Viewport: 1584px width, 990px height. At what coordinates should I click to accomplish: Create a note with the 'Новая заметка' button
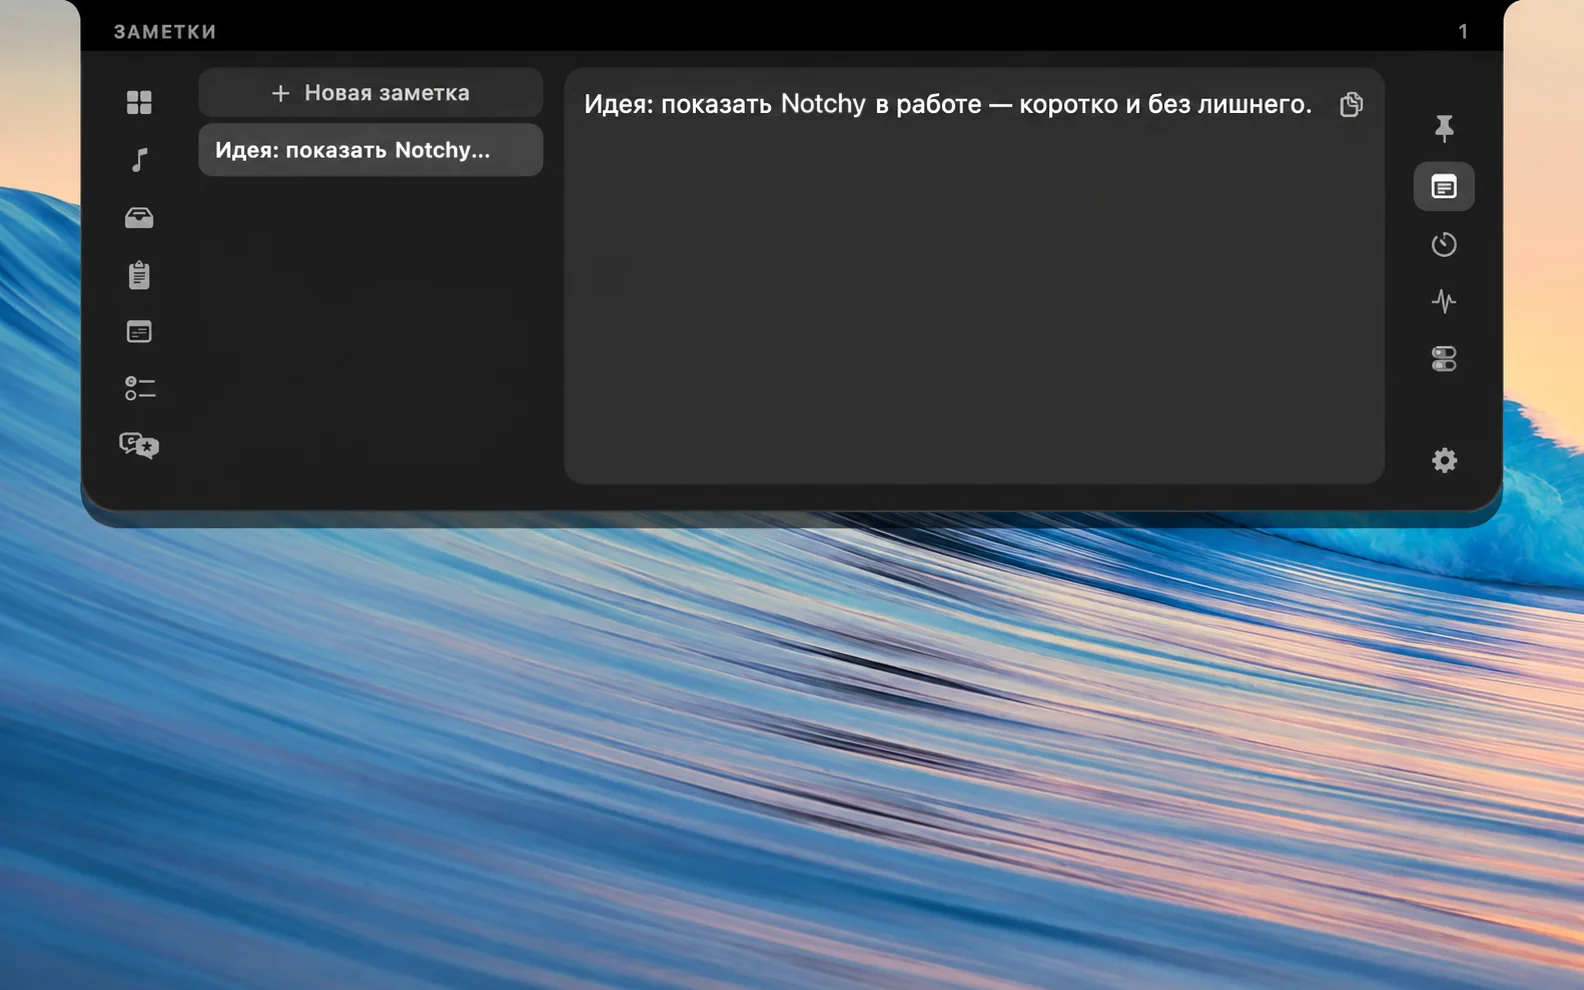coord(371,93)
